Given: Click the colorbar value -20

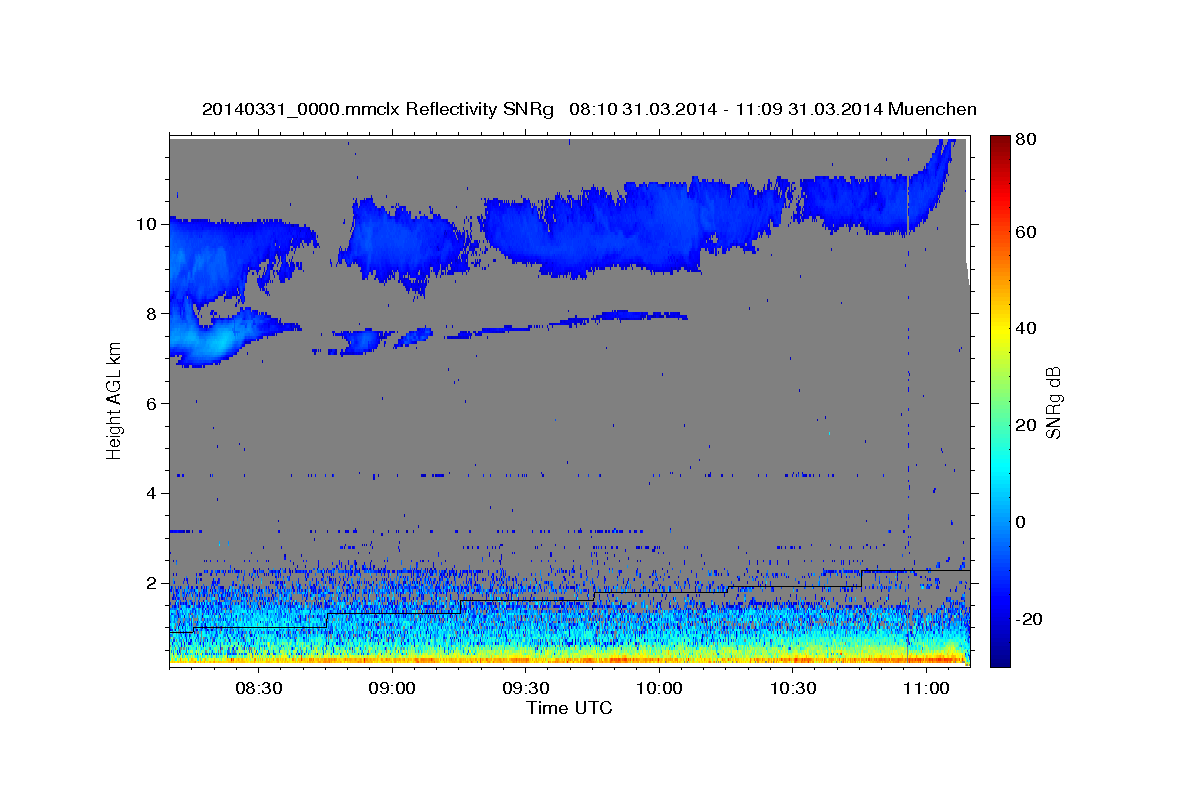Looking at the screenshot, I should [x=1029, y=619].
